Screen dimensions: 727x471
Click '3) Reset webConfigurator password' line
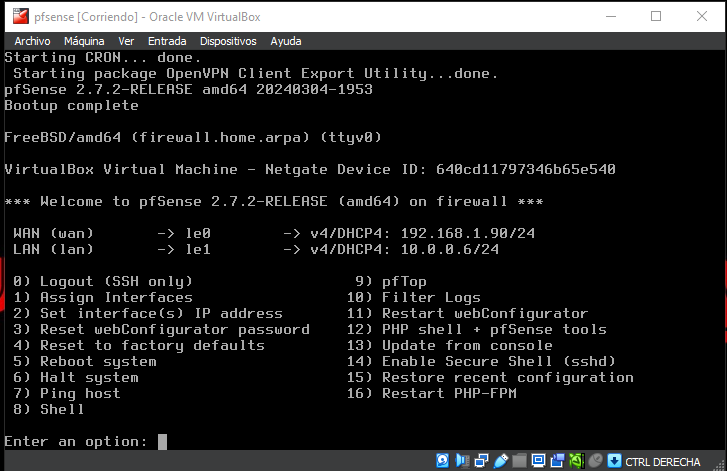coord(161,329)
